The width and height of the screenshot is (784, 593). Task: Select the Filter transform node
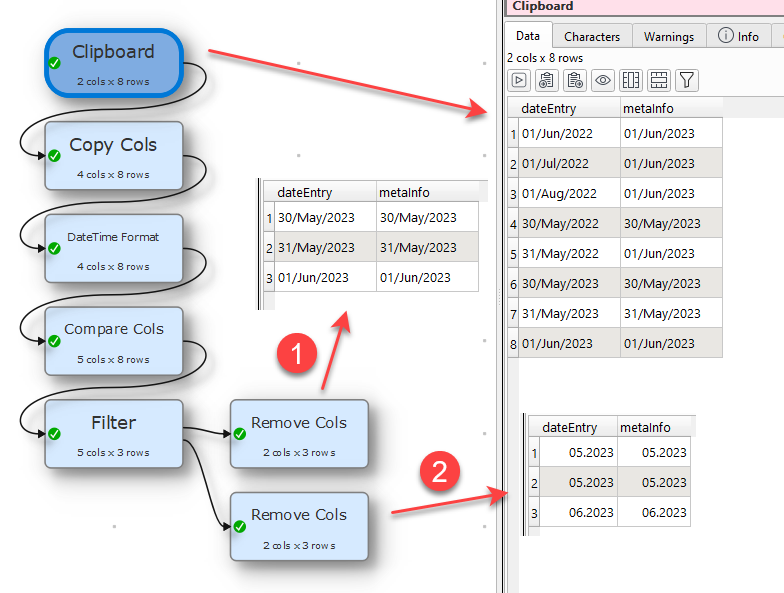(x=114, y=434)
